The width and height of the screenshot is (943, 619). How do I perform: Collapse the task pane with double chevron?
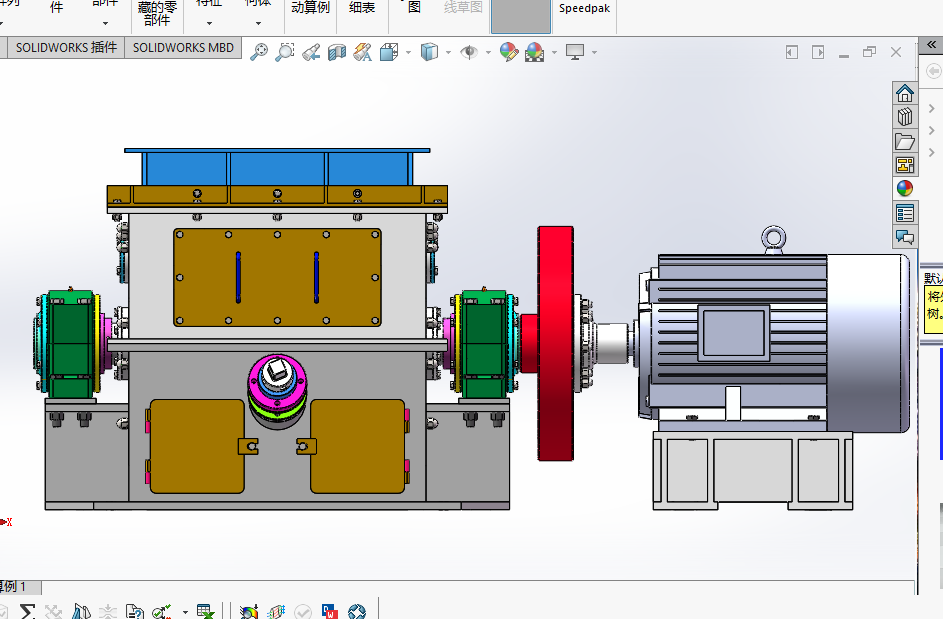point(932,45)
